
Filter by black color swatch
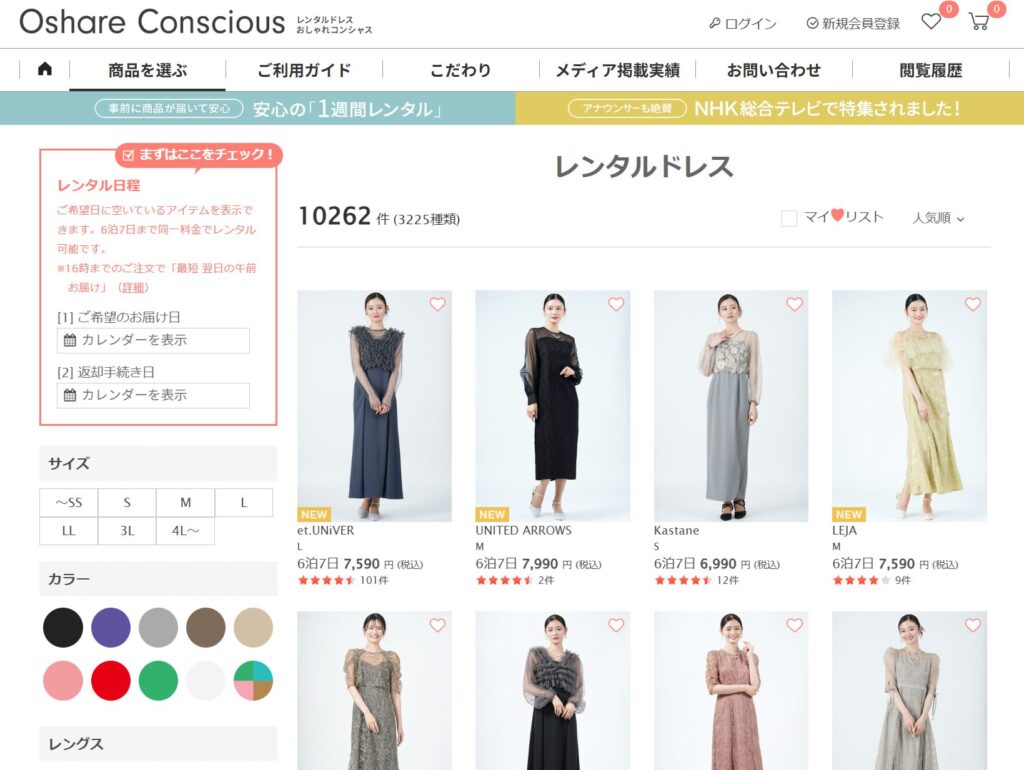(x=63, y=628)
